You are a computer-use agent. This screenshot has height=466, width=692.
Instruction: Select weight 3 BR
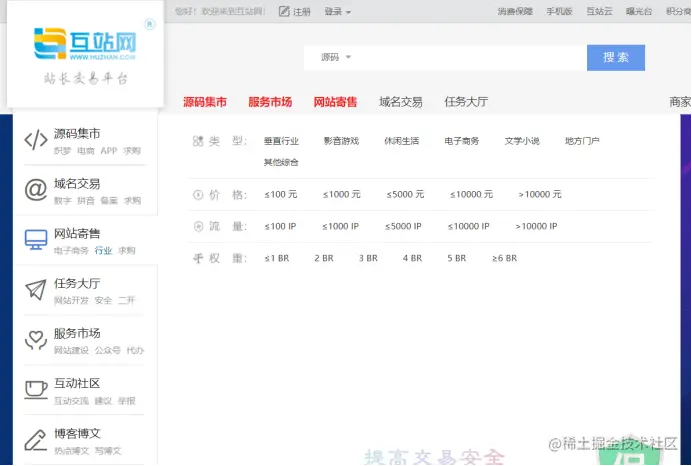(368, 259)
